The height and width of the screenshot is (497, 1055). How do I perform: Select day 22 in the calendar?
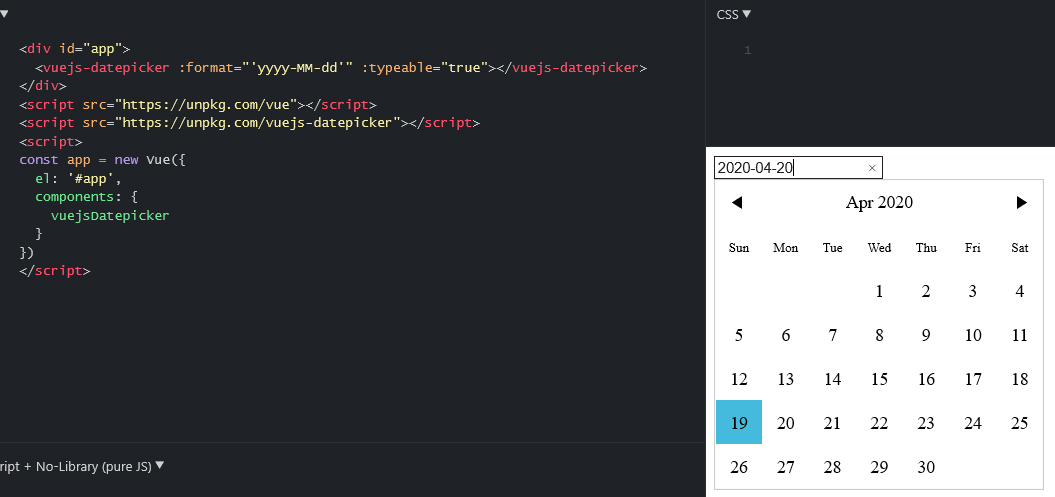pyautogui.click(x=879, y=422)
